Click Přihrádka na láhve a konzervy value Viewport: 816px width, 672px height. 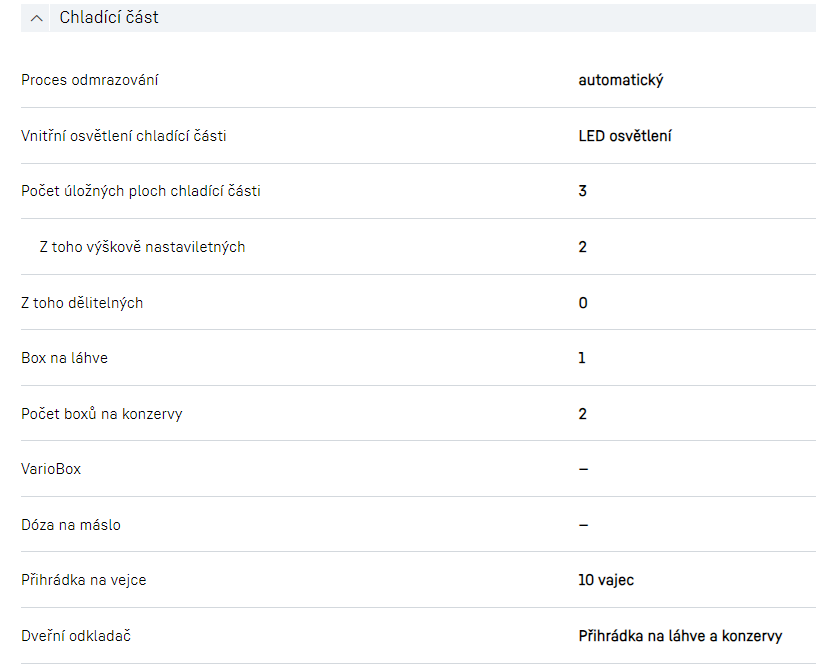point(680,636)
